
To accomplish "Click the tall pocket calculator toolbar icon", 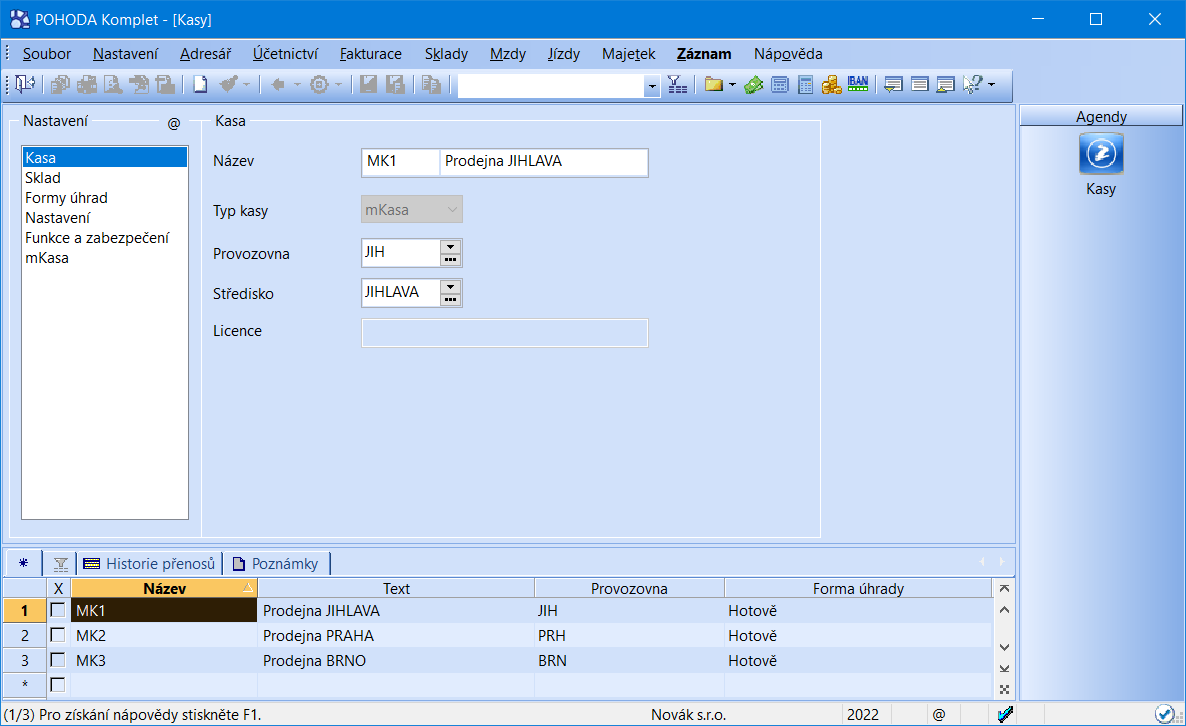I will point(806,84).
